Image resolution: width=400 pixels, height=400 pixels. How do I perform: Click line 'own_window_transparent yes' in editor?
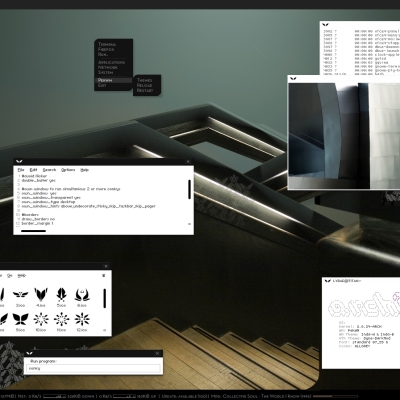tap(51, 198)
